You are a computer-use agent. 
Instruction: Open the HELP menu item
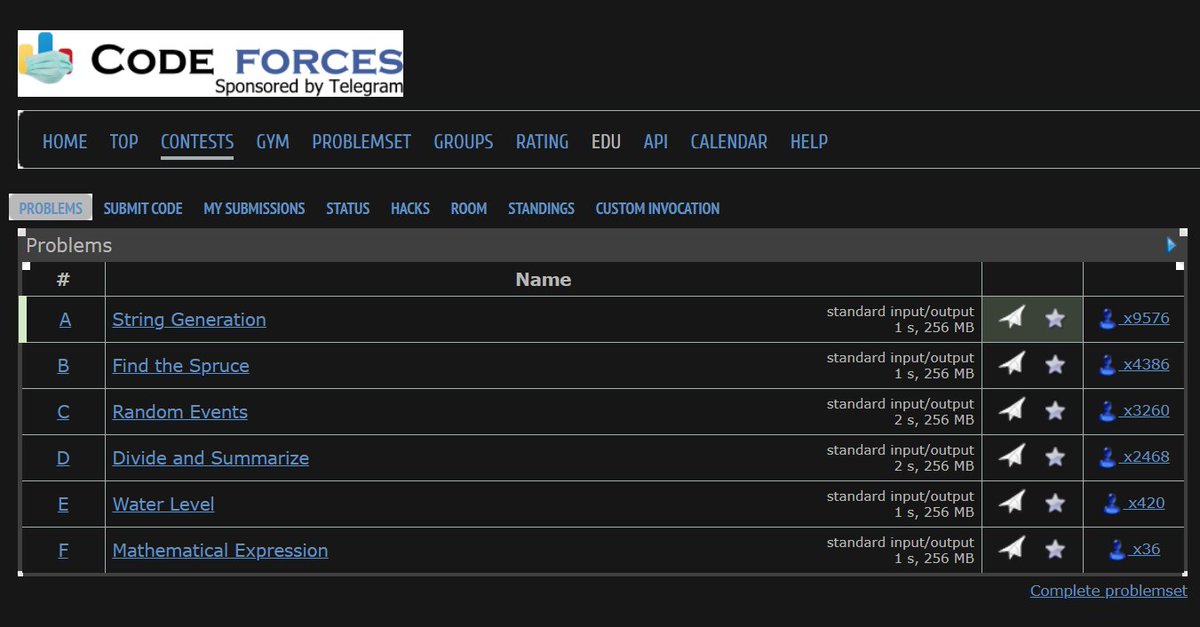click(809, 142)
